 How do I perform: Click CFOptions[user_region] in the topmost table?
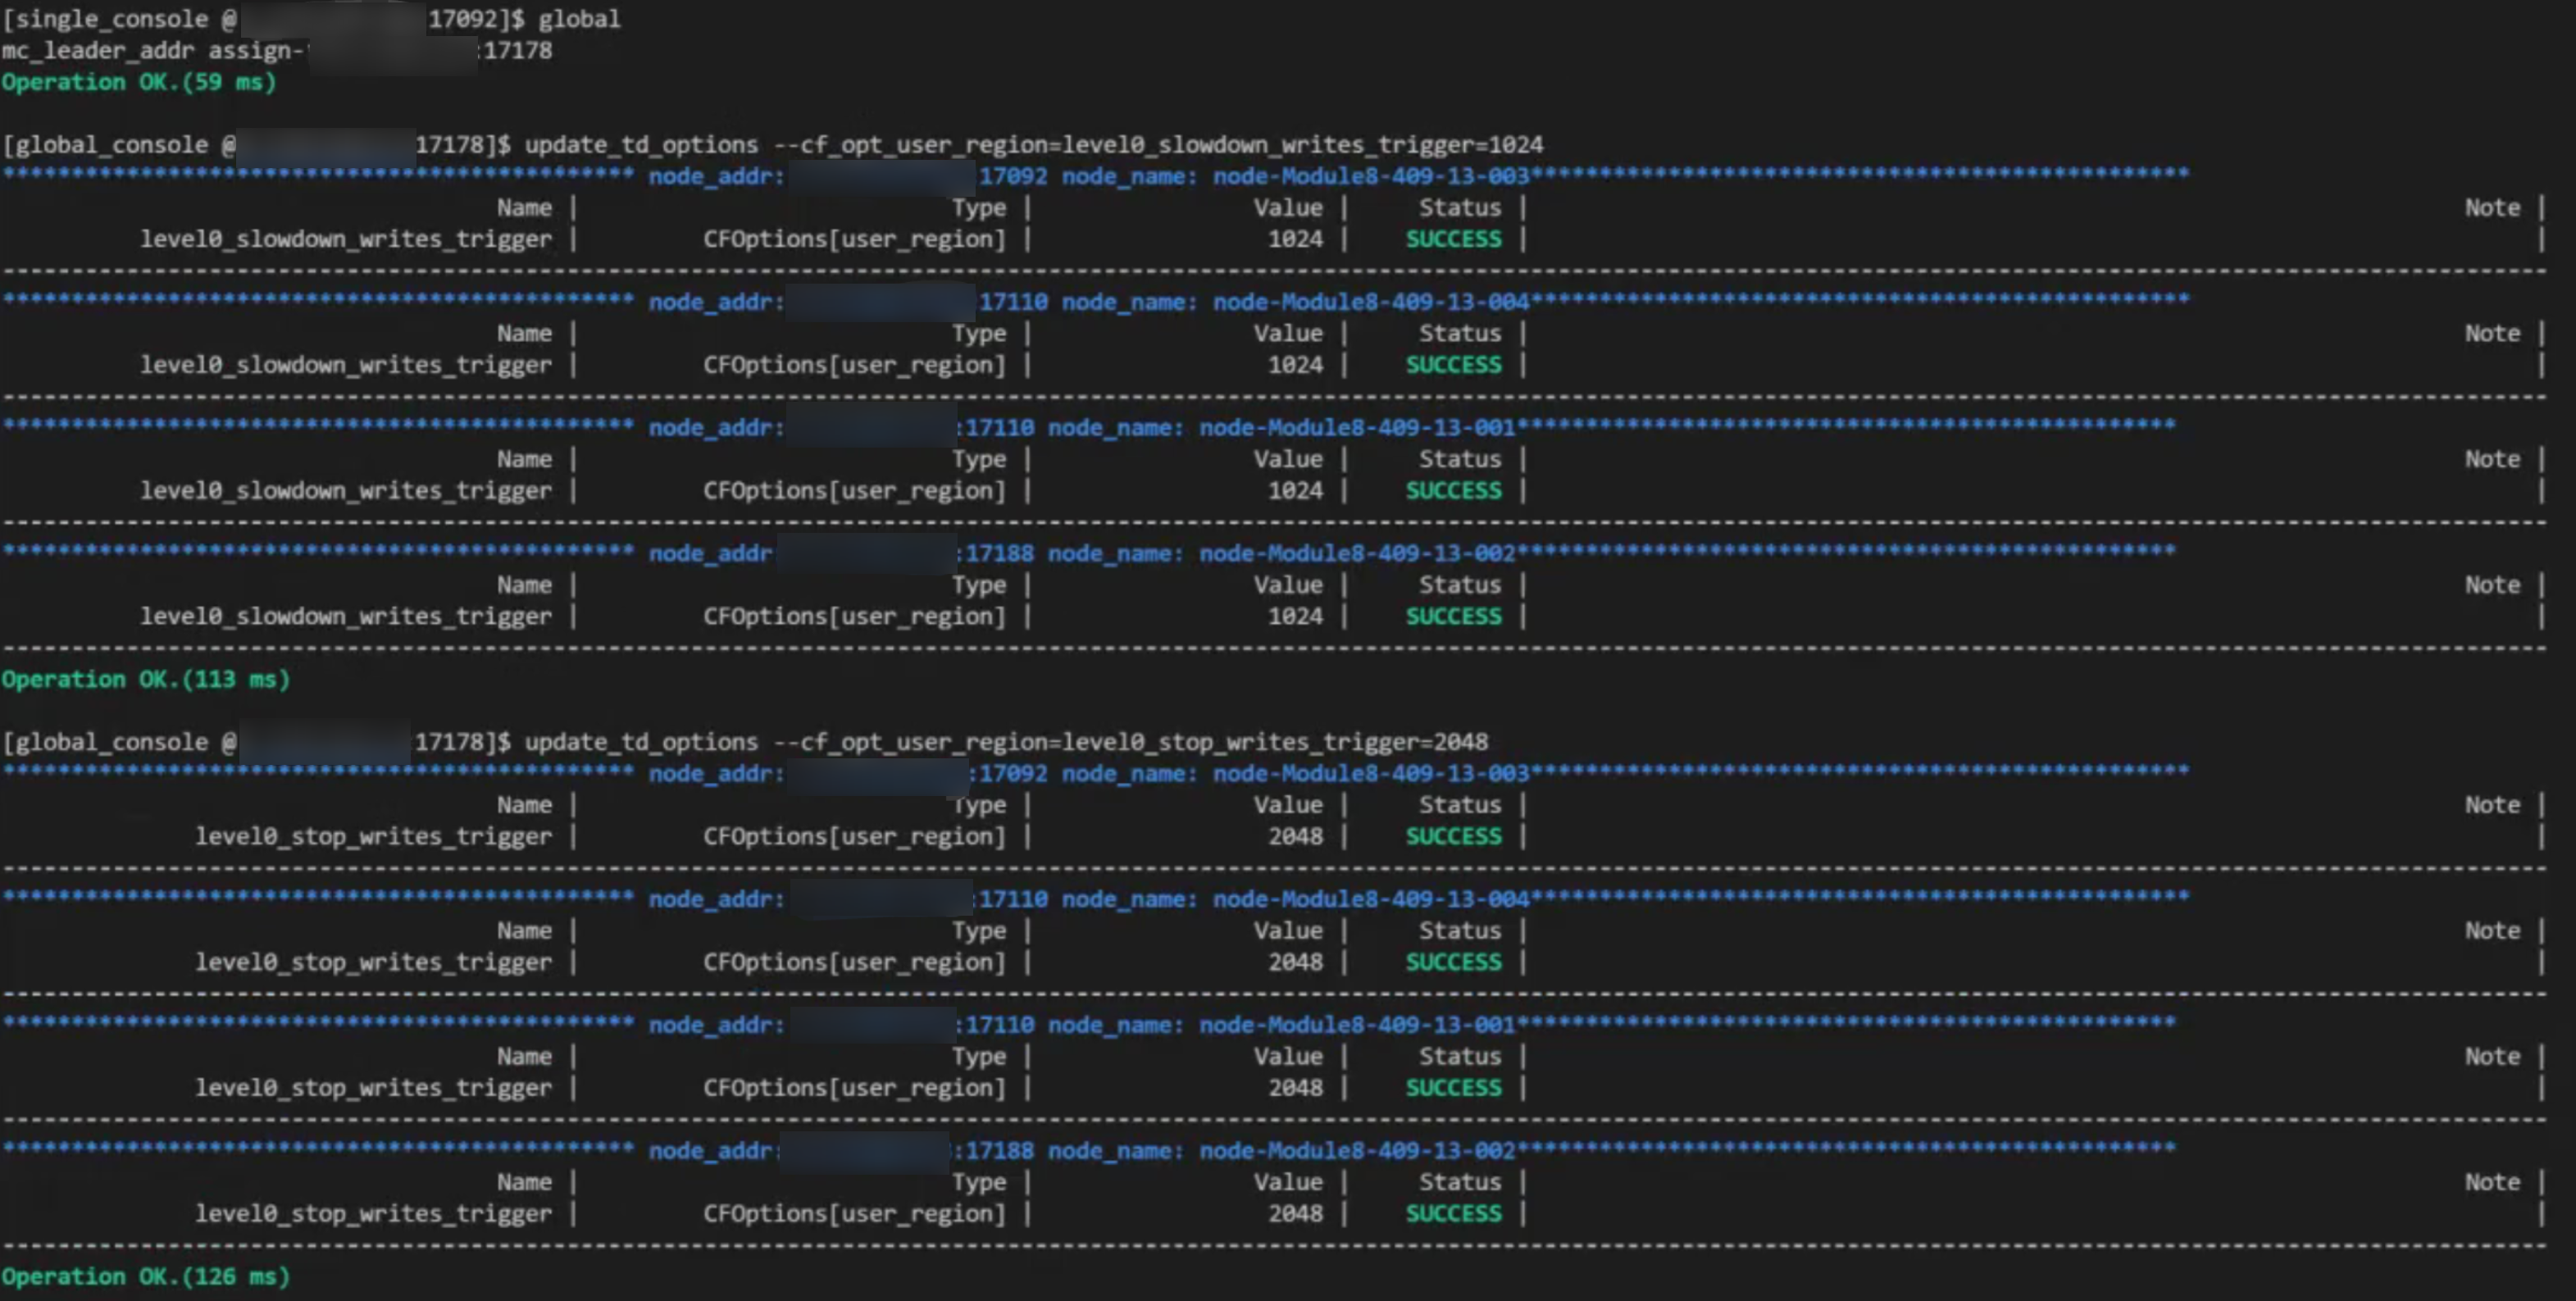tap(854, 239)
